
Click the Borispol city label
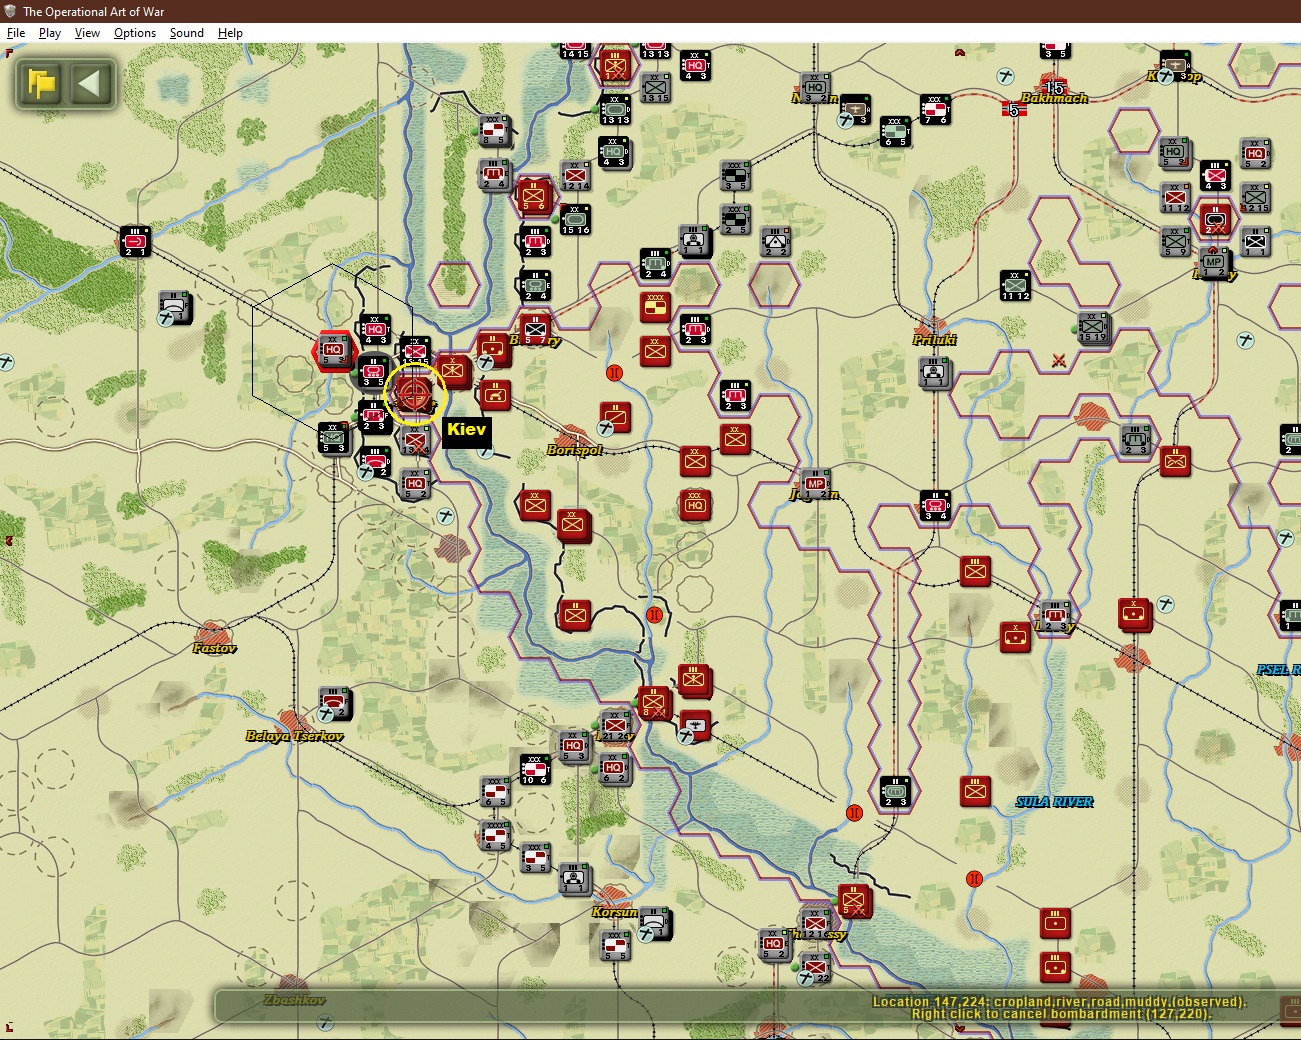(x=574, y=450)
